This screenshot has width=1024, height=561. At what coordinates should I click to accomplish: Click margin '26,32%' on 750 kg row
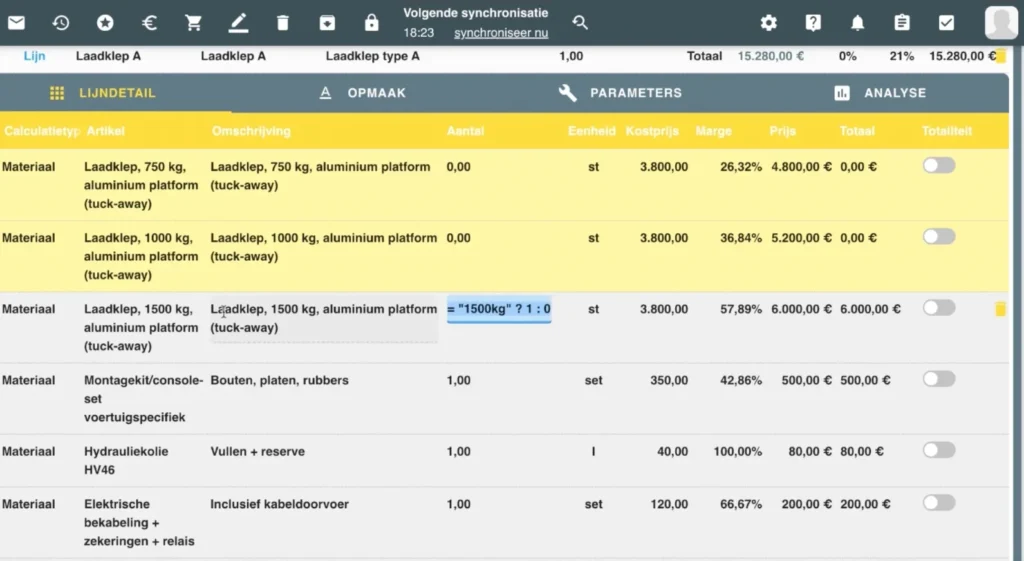741,167
